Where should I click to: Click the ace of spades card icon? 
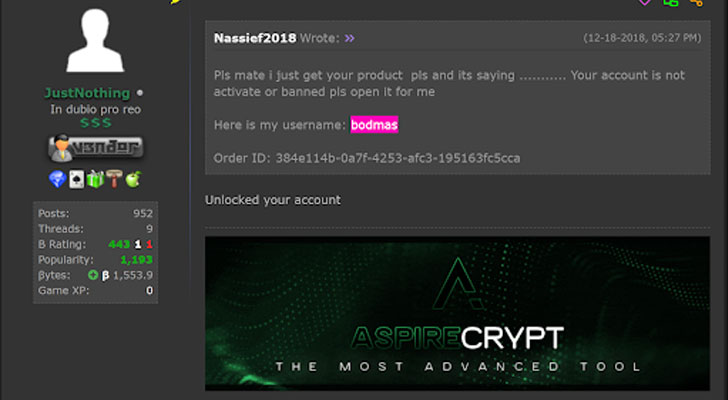75,179
